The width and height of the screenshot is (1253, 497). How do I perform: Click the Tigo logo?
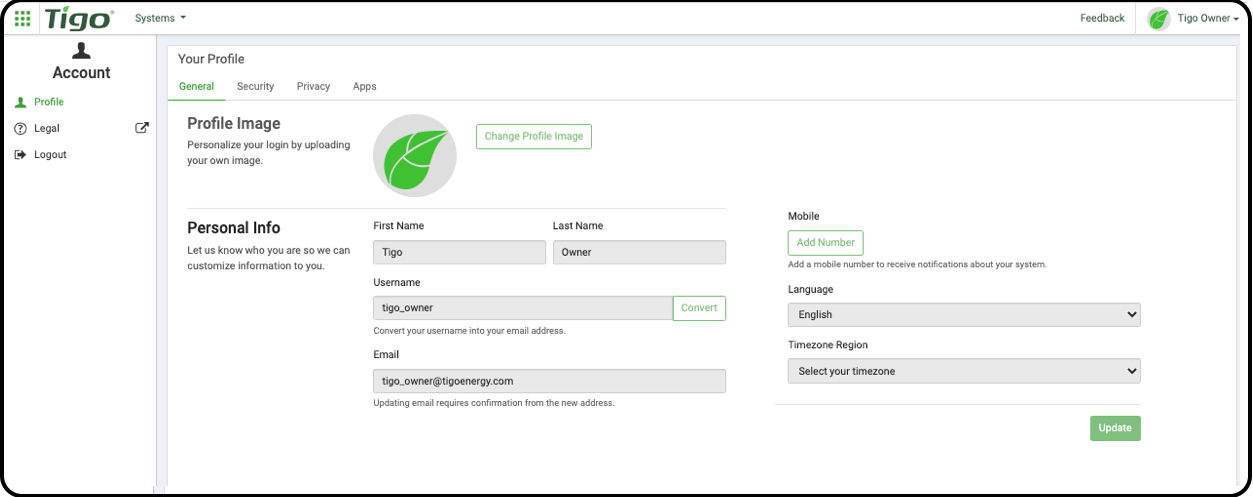[79, 18]
